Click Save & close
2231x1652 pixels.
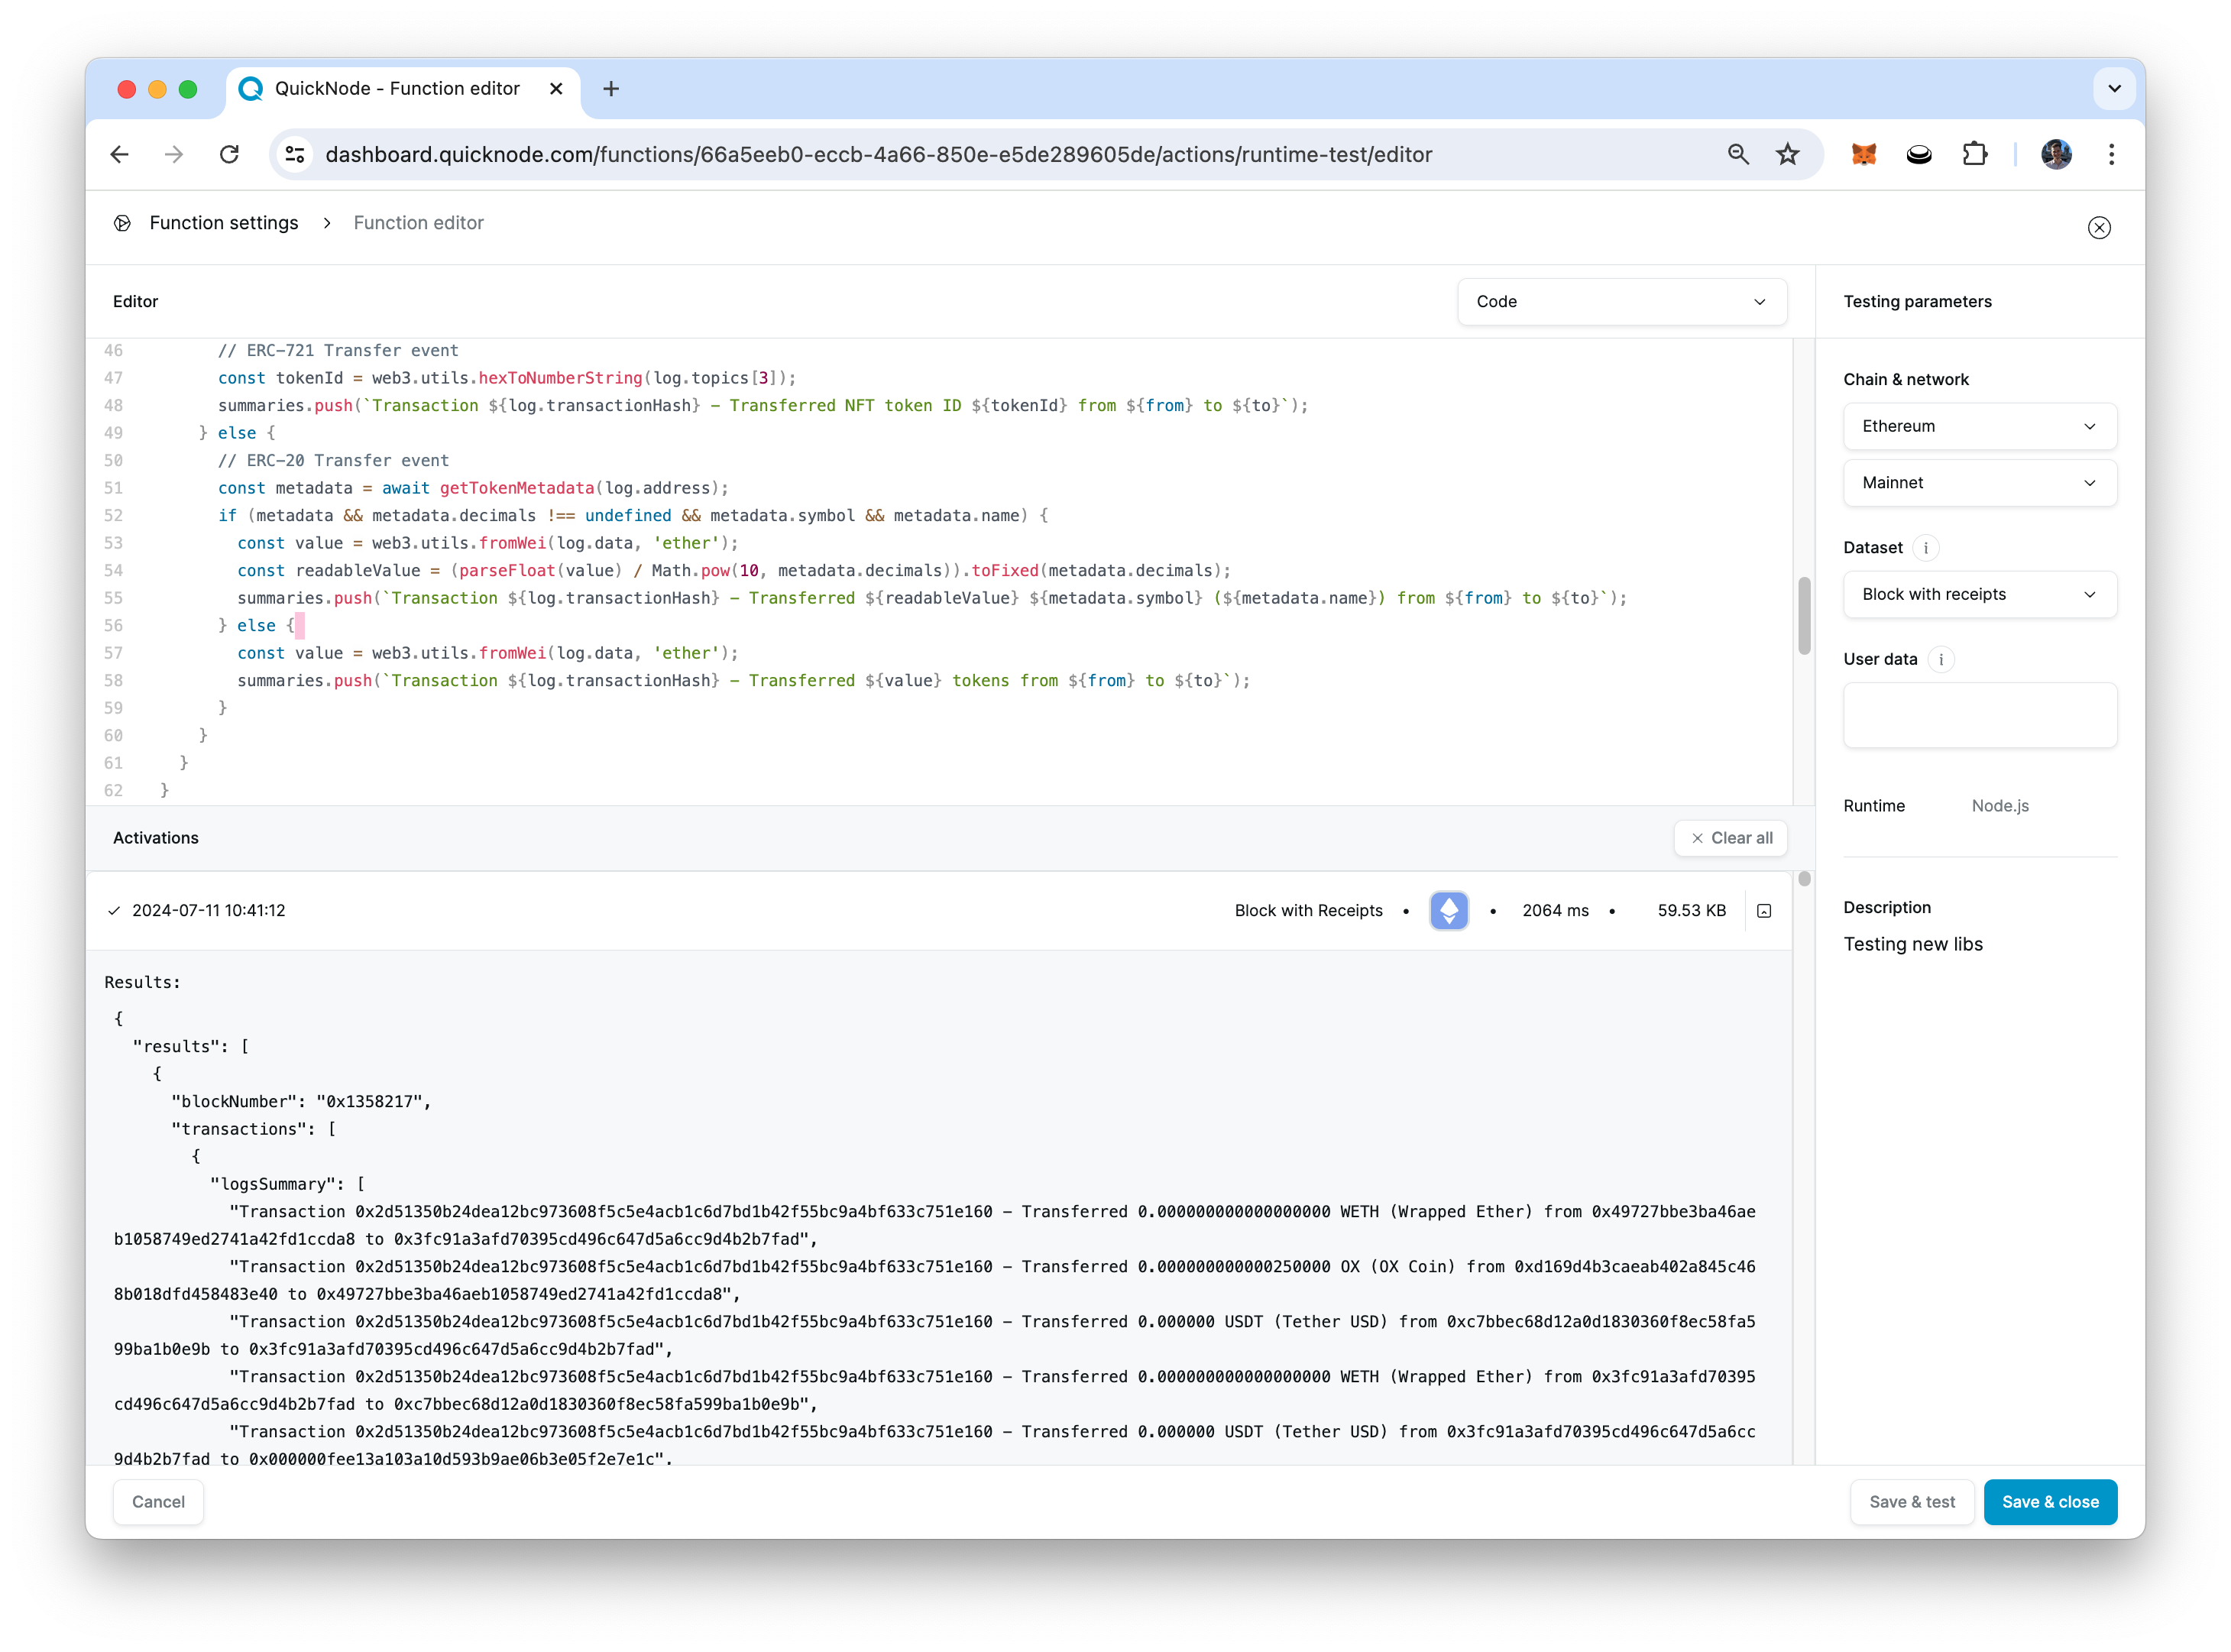pos(2049,1502)
